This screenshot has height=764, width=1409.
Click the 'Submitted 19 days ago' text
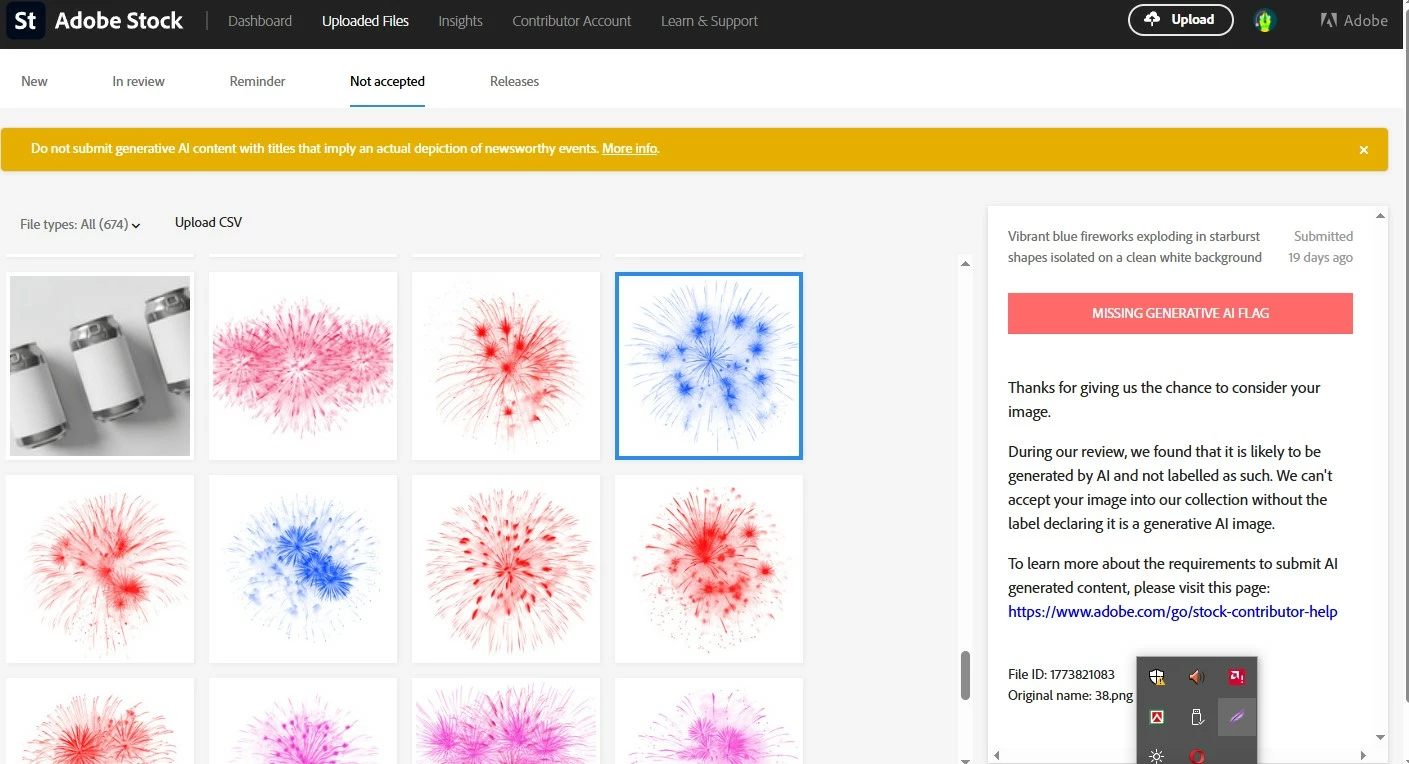coord(1321,247)
